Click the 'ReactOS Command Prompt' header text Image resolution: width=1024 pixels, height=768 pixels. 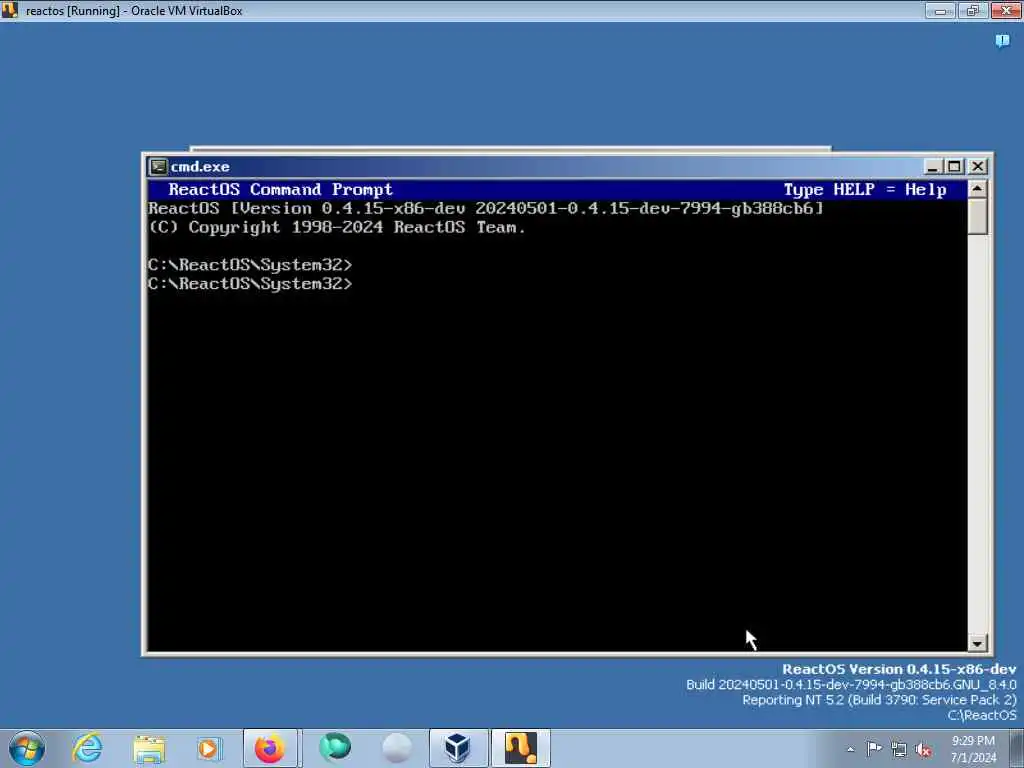coord(281,189)
